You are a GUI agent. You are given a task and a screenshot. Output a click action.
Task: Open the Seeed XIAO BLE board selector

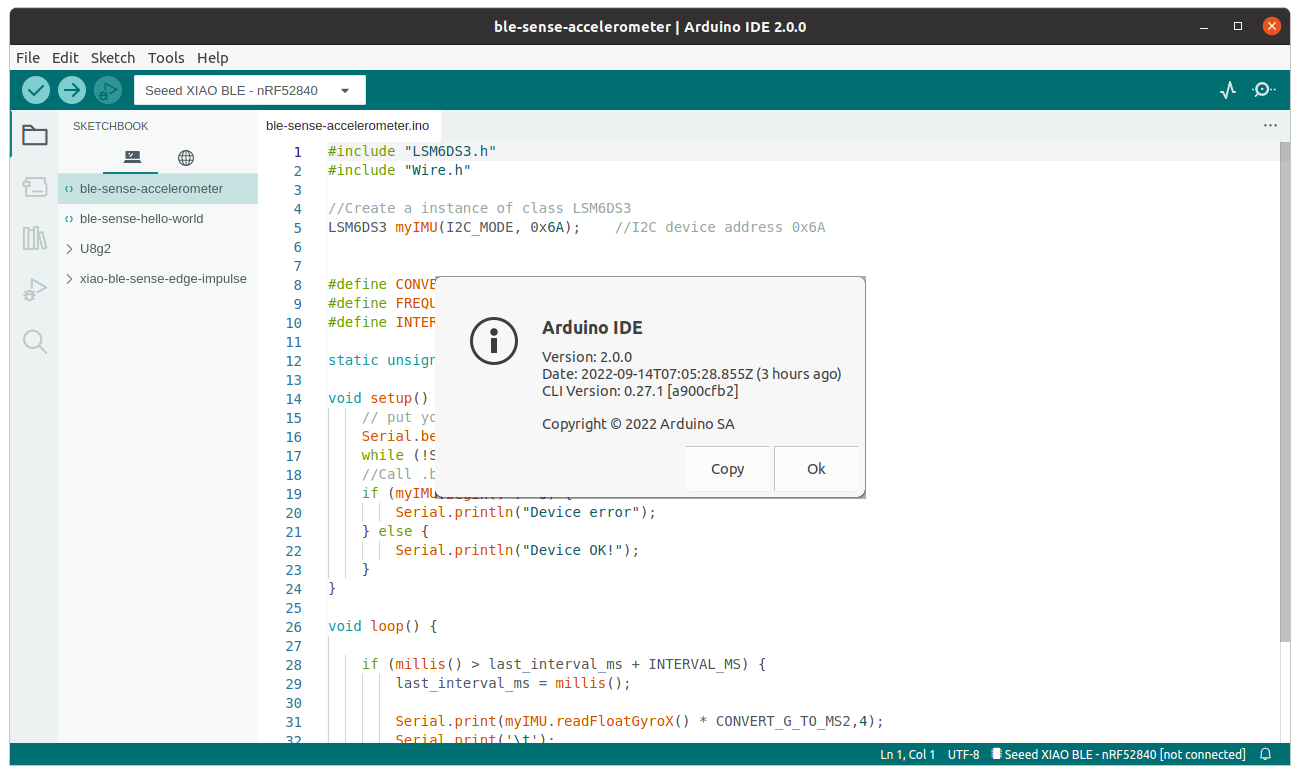coord(249,89)
